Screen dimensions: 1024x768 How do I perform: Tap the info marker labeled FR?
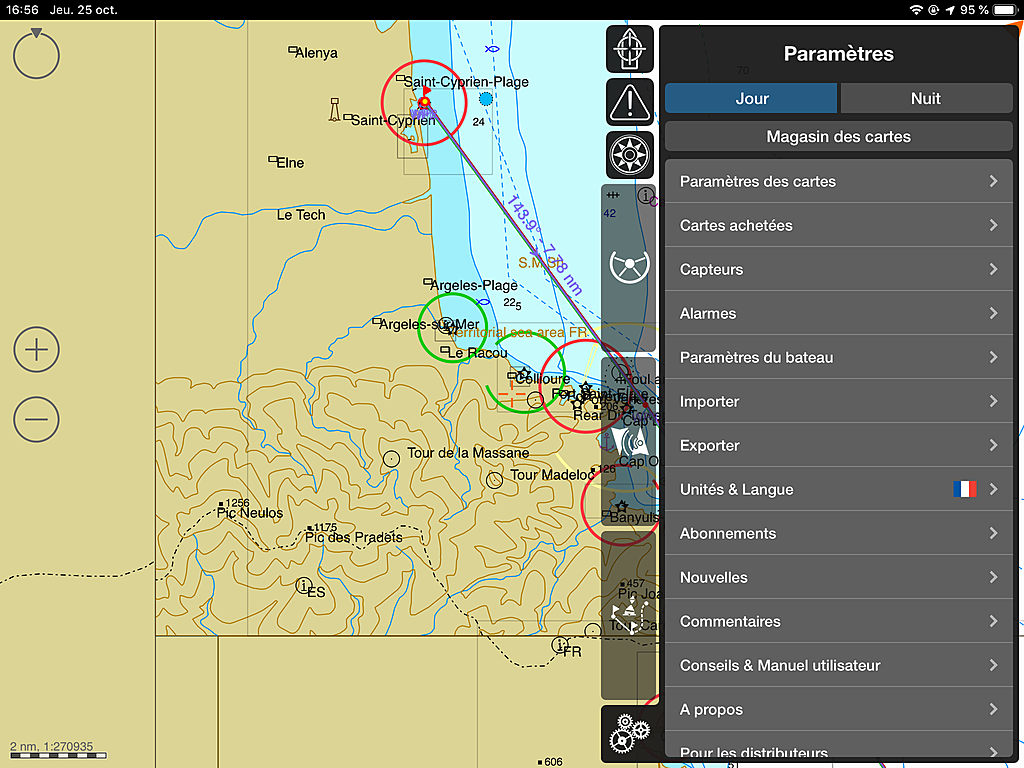point(560,645)
